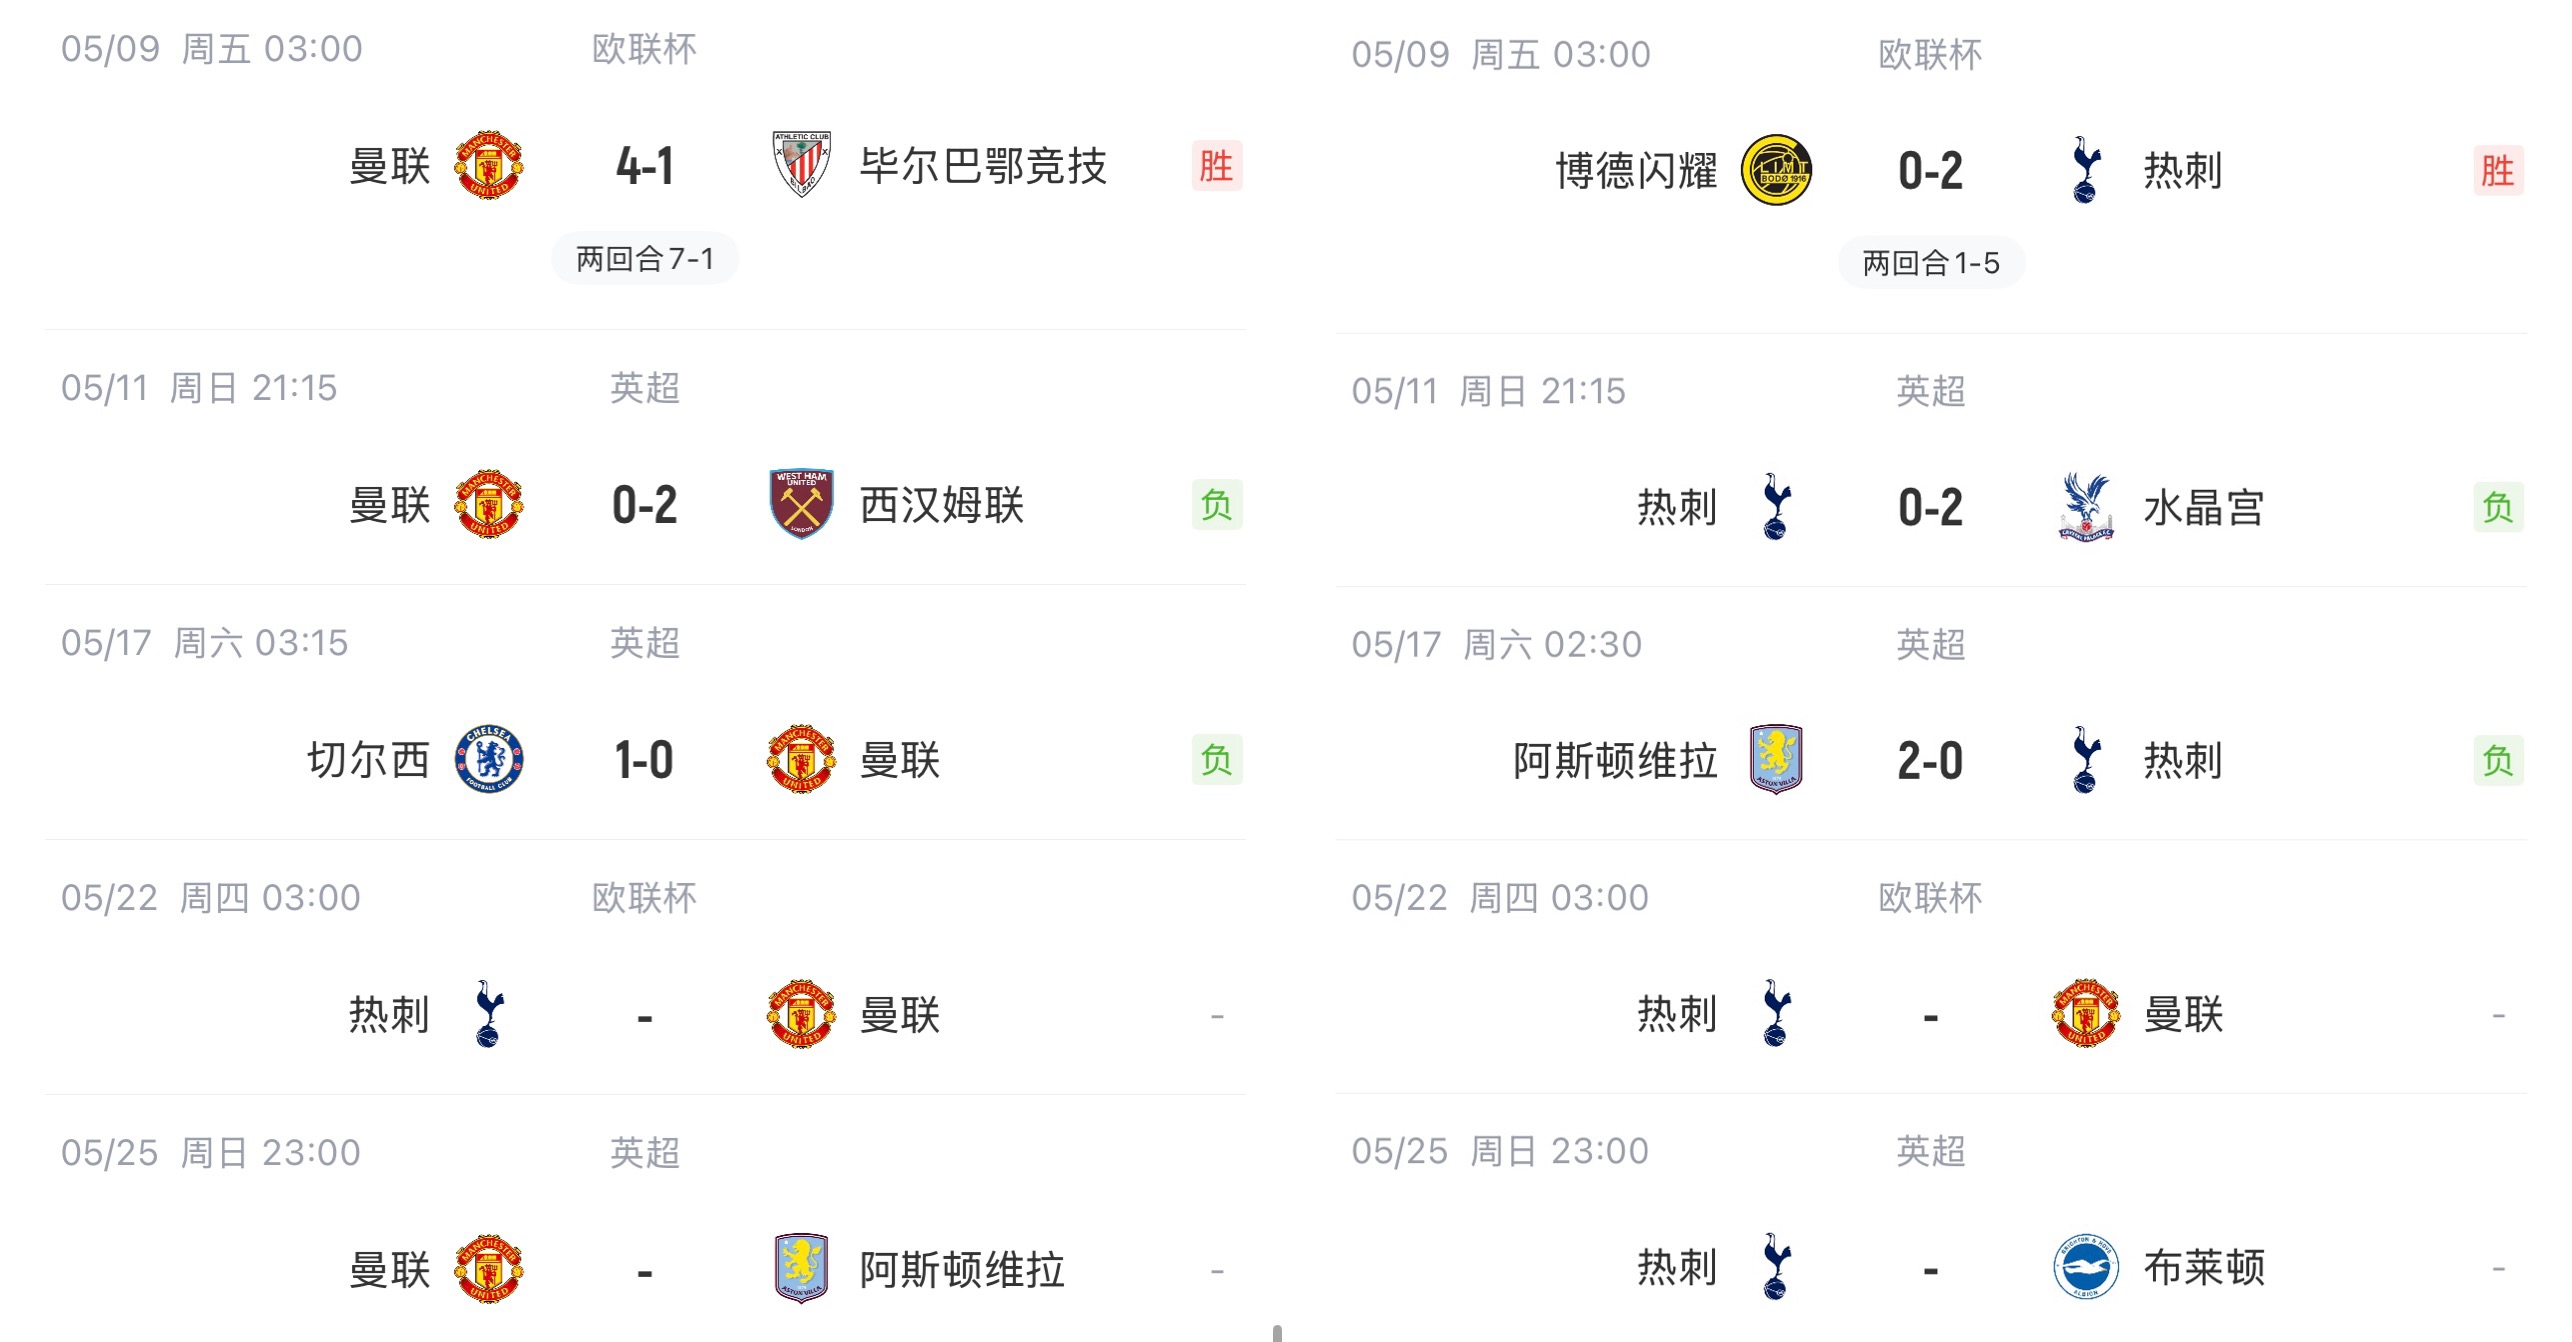Click Manchester United crest beside 4-1 score
Screen dimensions: 2572x1342
click(489, 165)
